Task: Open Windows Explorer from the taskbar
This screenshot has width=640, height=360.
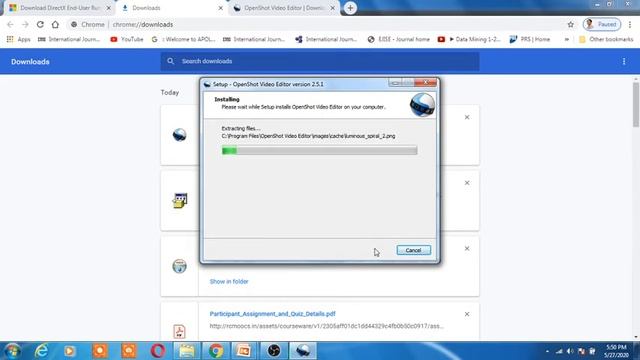Action: (x=187, y=351)
